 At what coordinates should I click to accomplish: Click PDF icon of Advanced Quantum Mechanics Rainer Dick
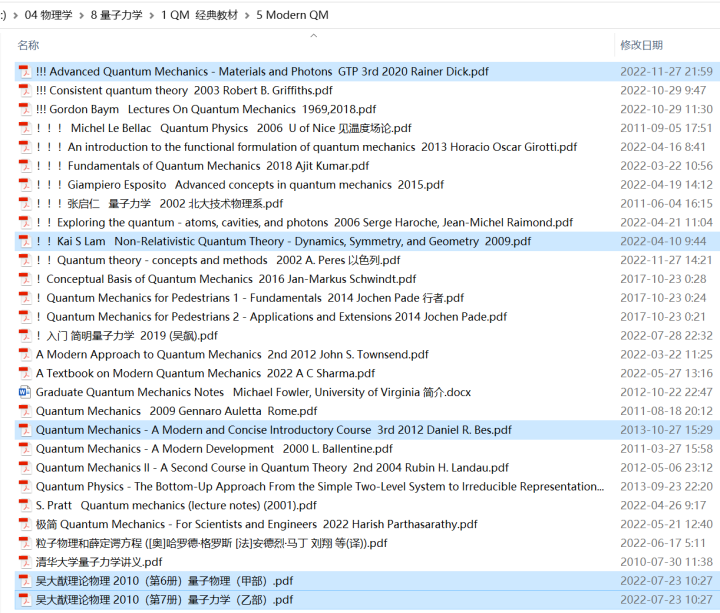point(24,72)
